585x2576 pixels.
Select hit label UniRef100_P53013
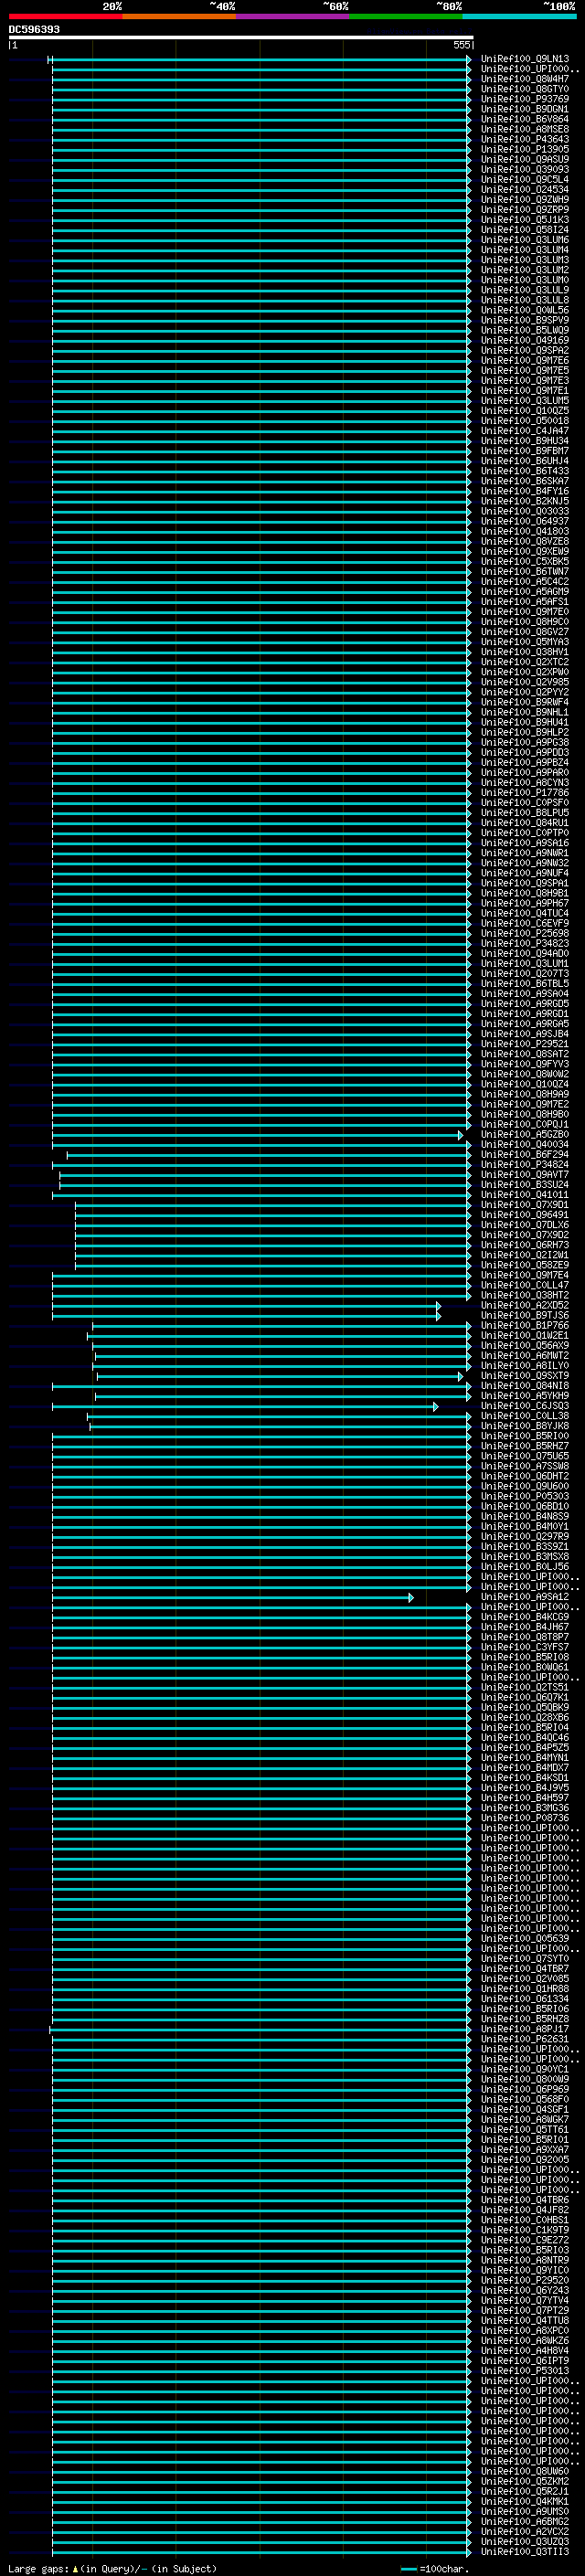524,2370
